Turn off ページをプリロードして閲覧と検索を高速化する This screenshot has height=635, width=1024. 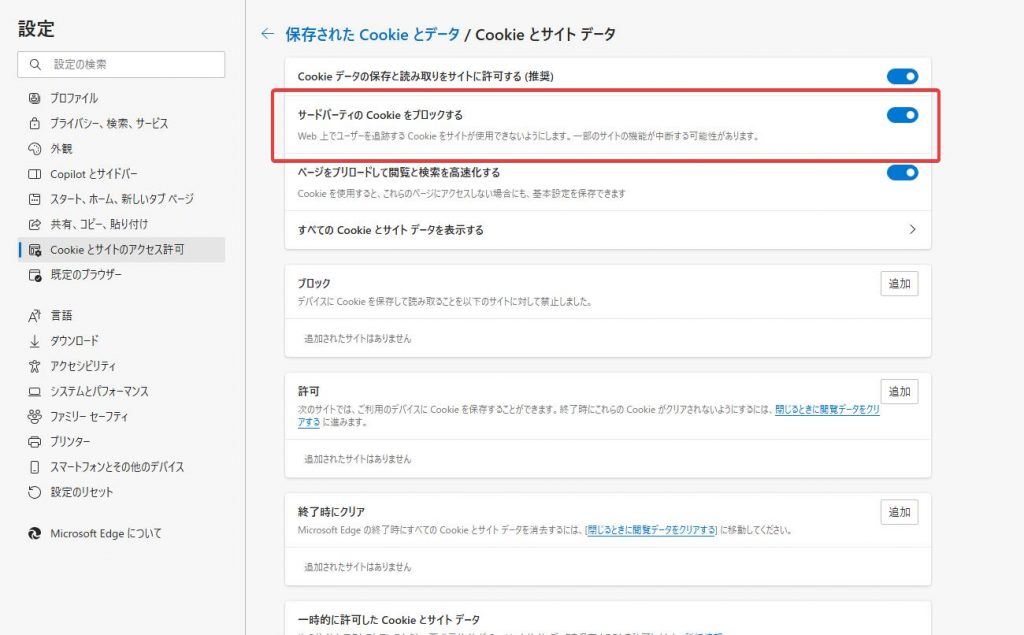tap(902, 172)
